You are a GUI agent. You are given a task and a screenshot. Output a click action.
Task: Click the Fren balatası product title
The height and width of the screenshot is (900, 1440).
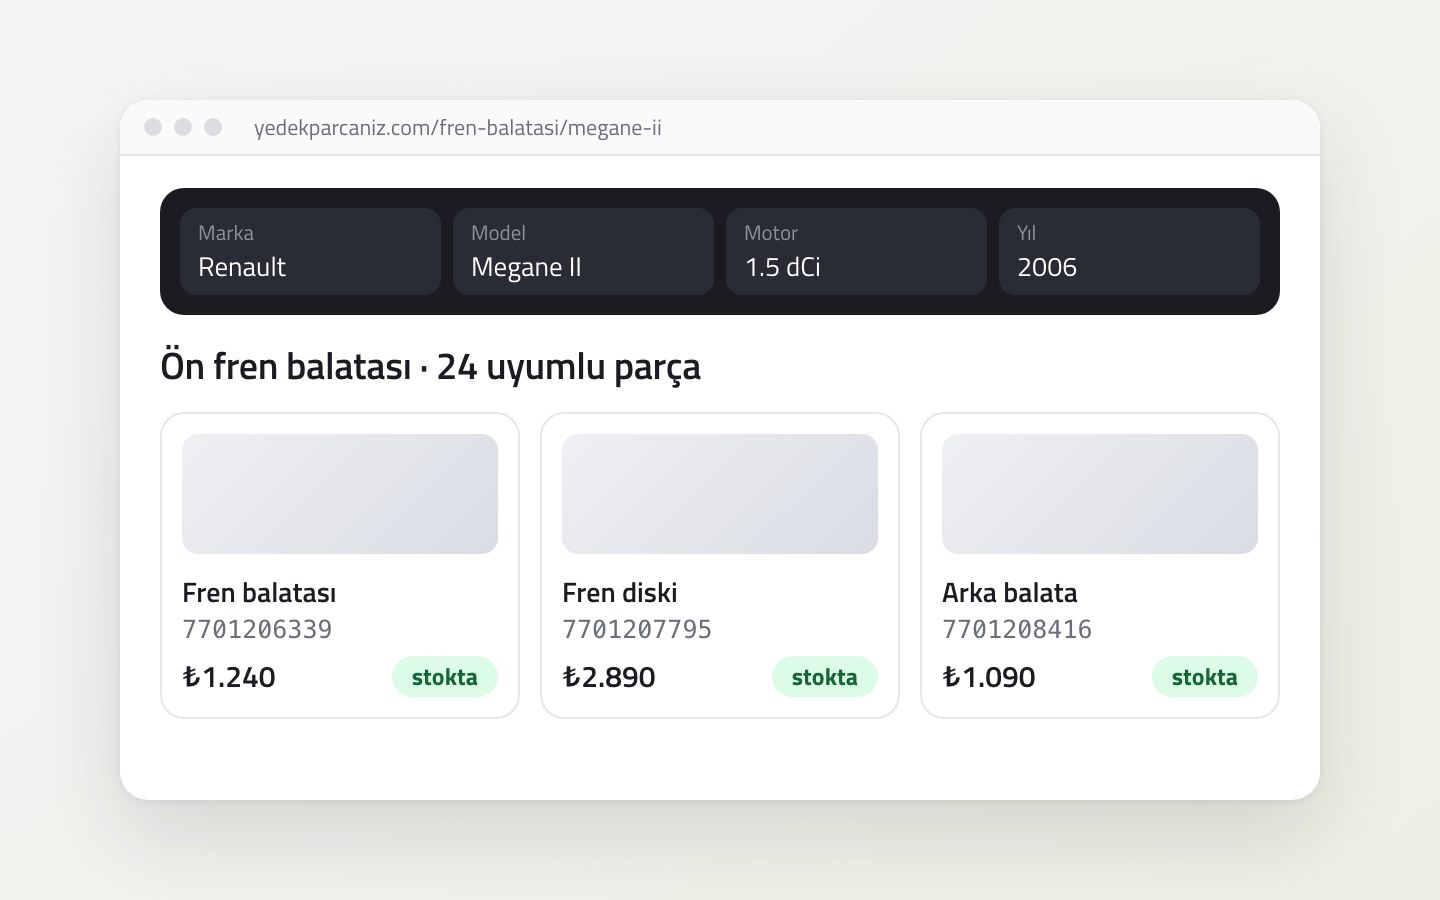coord(259,593)
